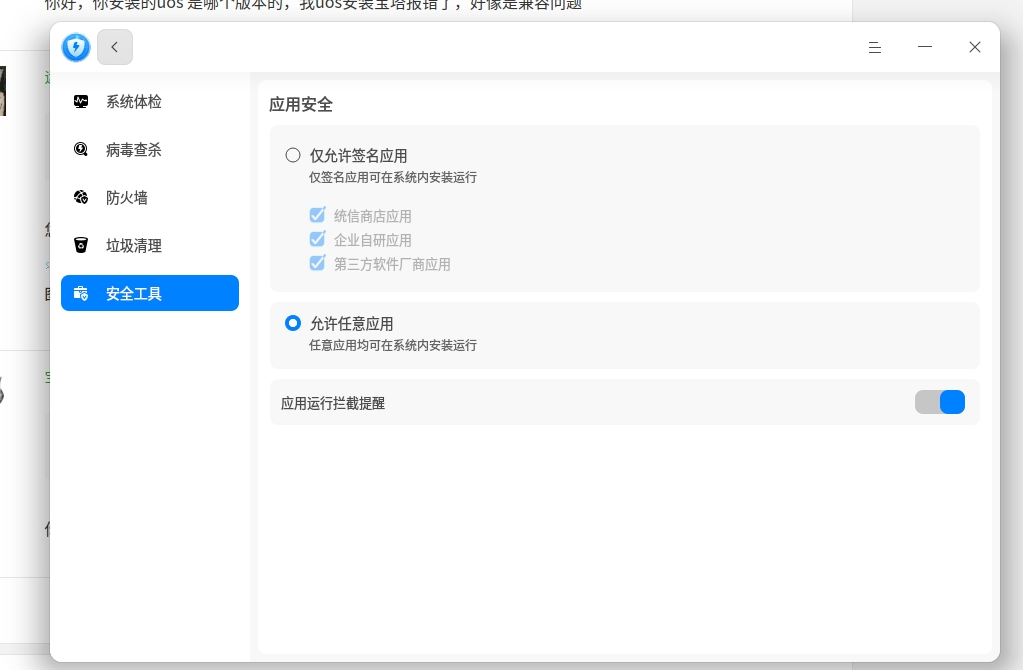
Task: Click the security center shield logo
Action: click(x=75, y=47)
